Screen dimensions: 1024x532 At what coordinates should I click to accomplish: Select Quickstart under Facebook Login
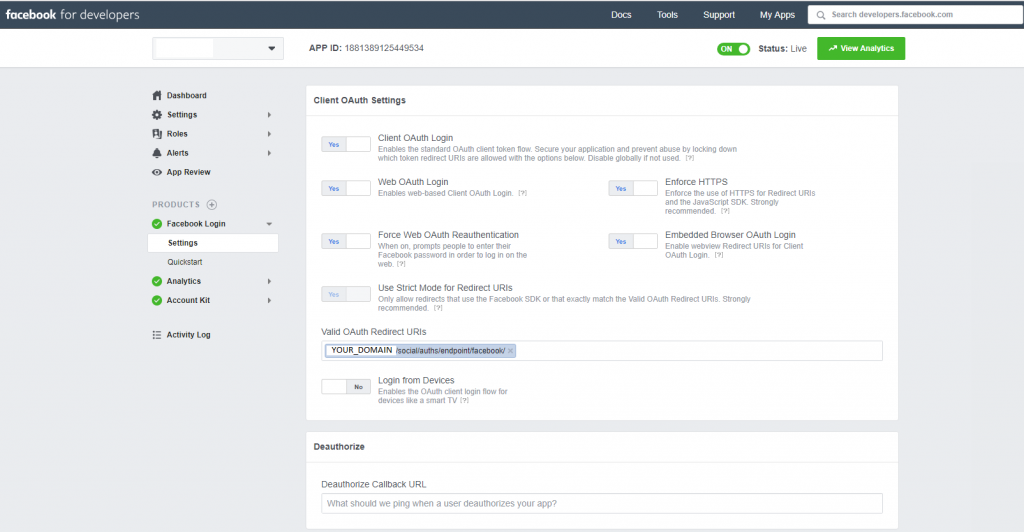pyautogui.click(x=185, y=262)
